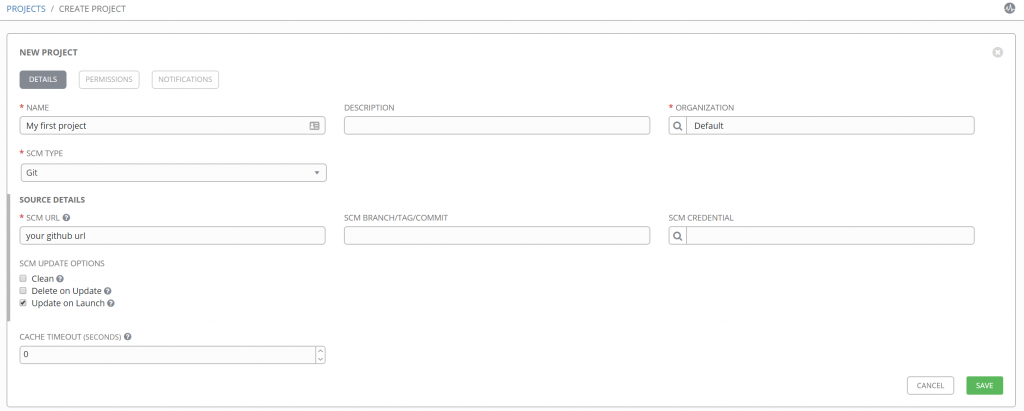Enable the Clean checkbox
The height and width of the screenshot is (411, 1024).
23,279
